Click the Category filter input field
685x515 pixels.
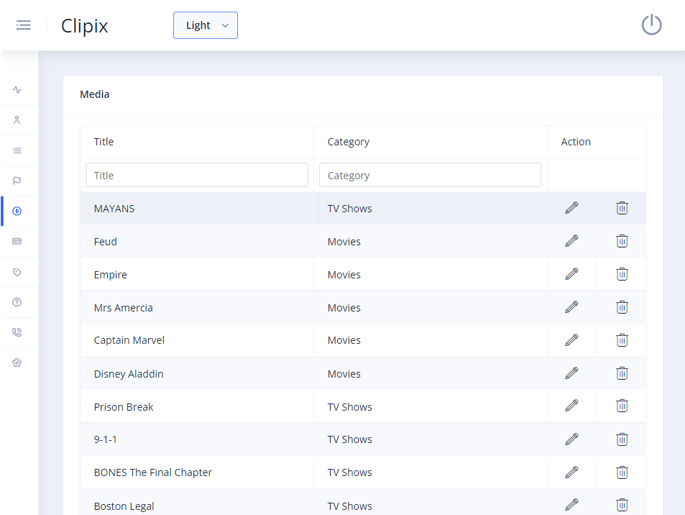[430, 175]
